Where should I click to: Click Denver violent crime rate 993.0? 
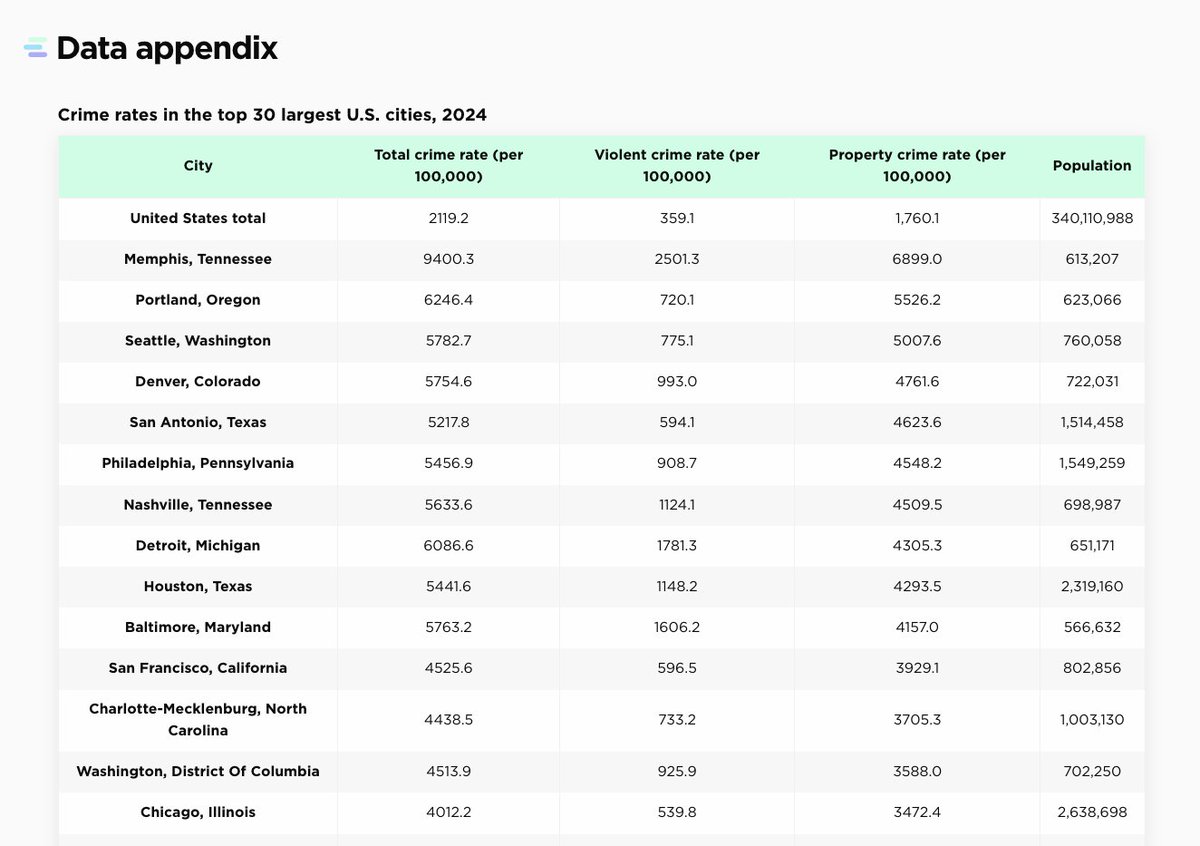[x=677, y=382]
